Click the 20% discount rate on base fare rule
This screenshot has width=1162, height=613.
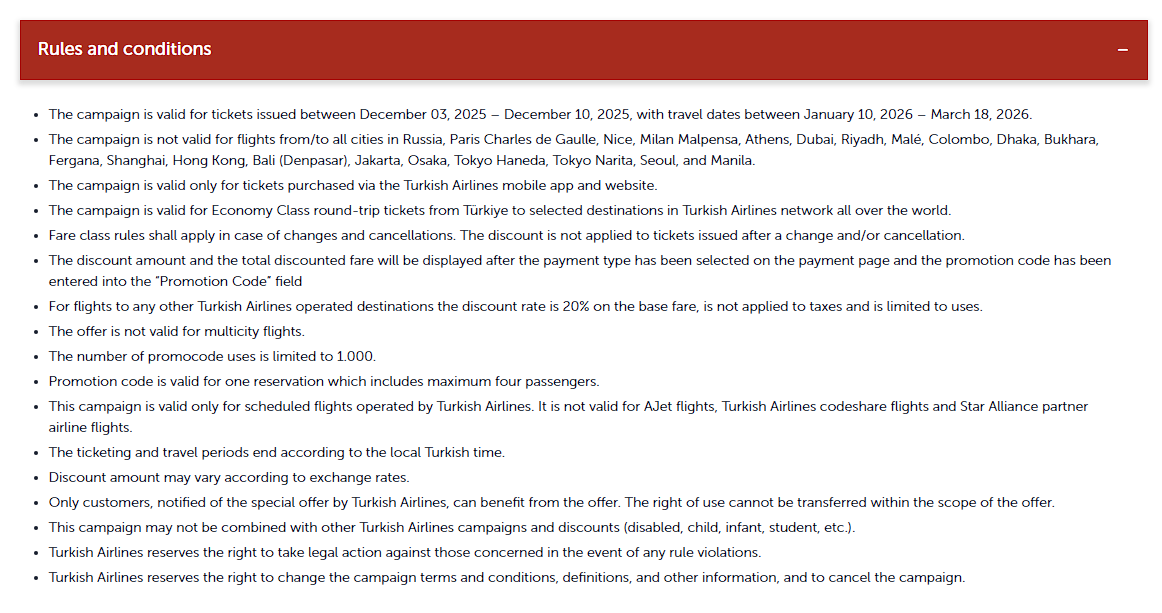click(x=515, y=306)
